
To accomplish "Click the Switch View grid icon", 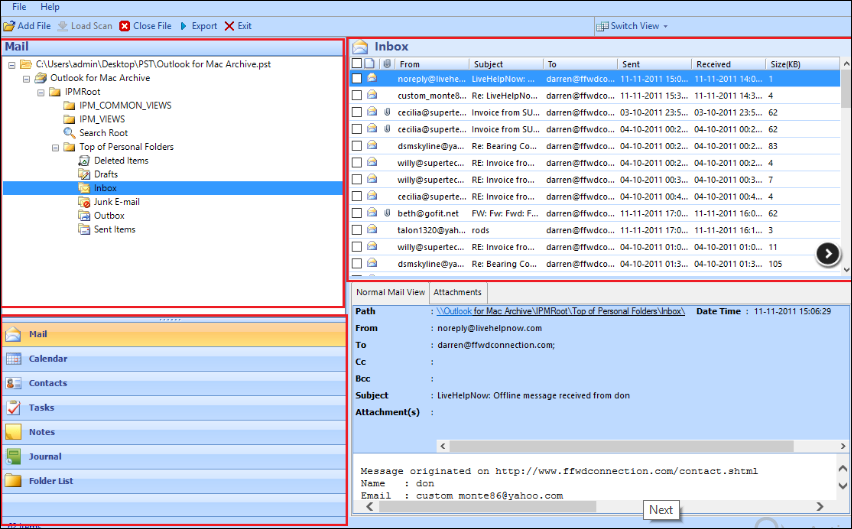I will click(x=602, y=26).
